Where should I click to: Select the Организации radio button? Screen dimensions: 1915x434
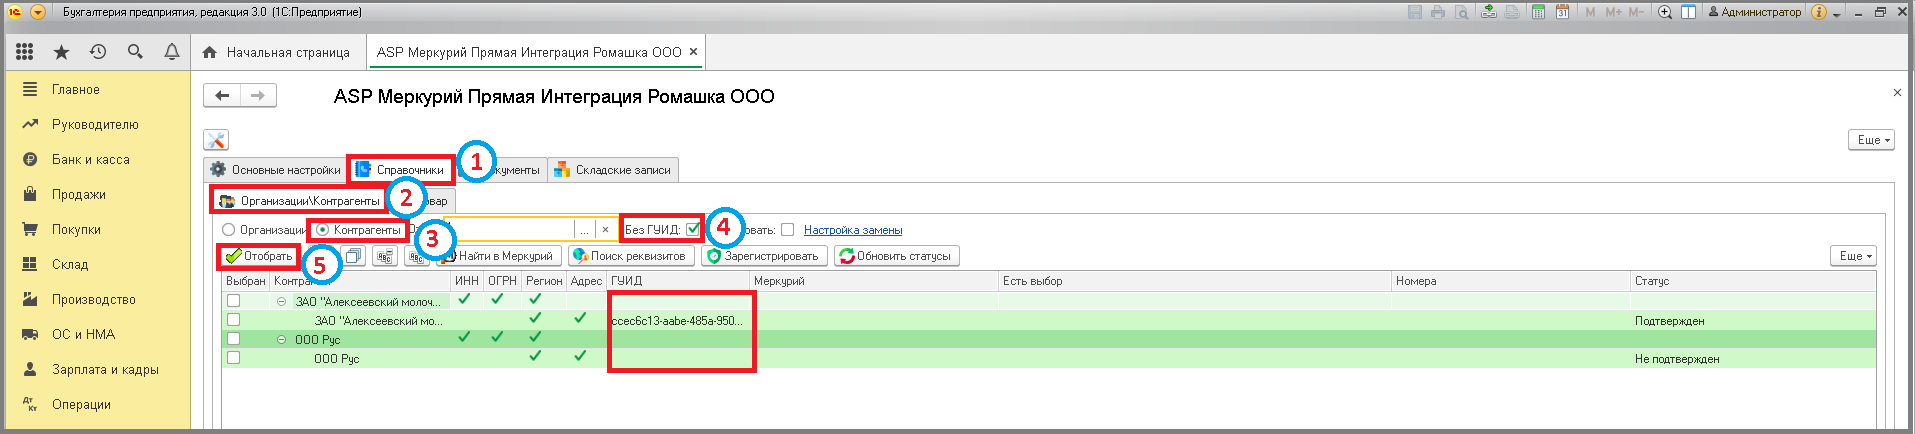click(228, 230)
